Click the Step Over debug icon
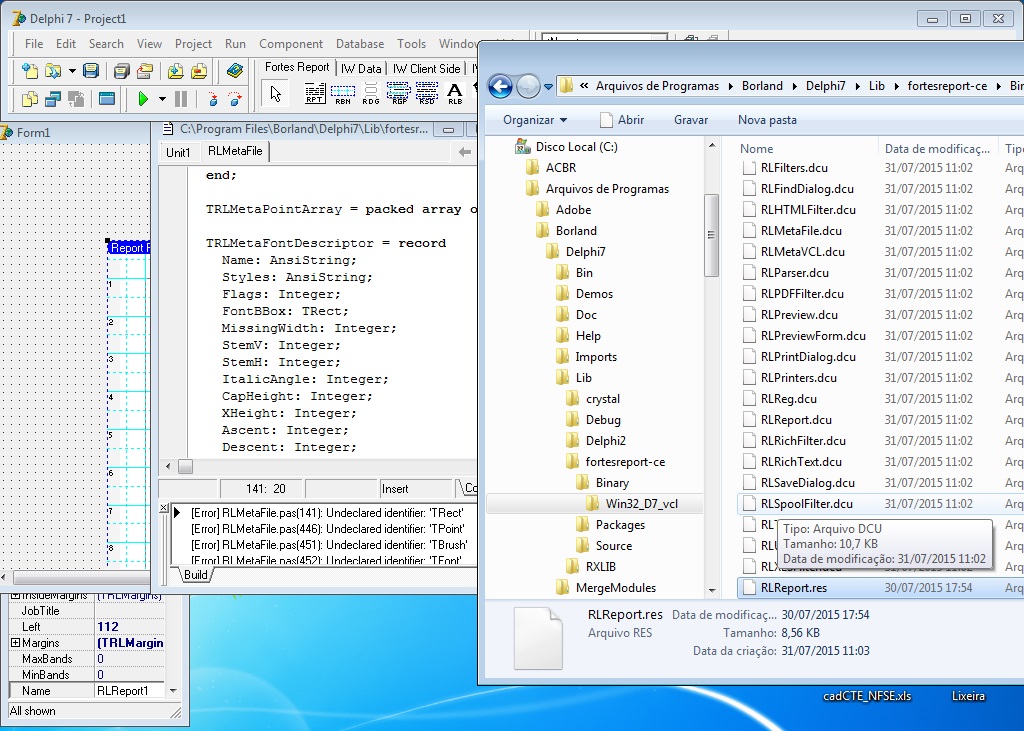The height and width of the screenshot is (731, 1024). 235,99
